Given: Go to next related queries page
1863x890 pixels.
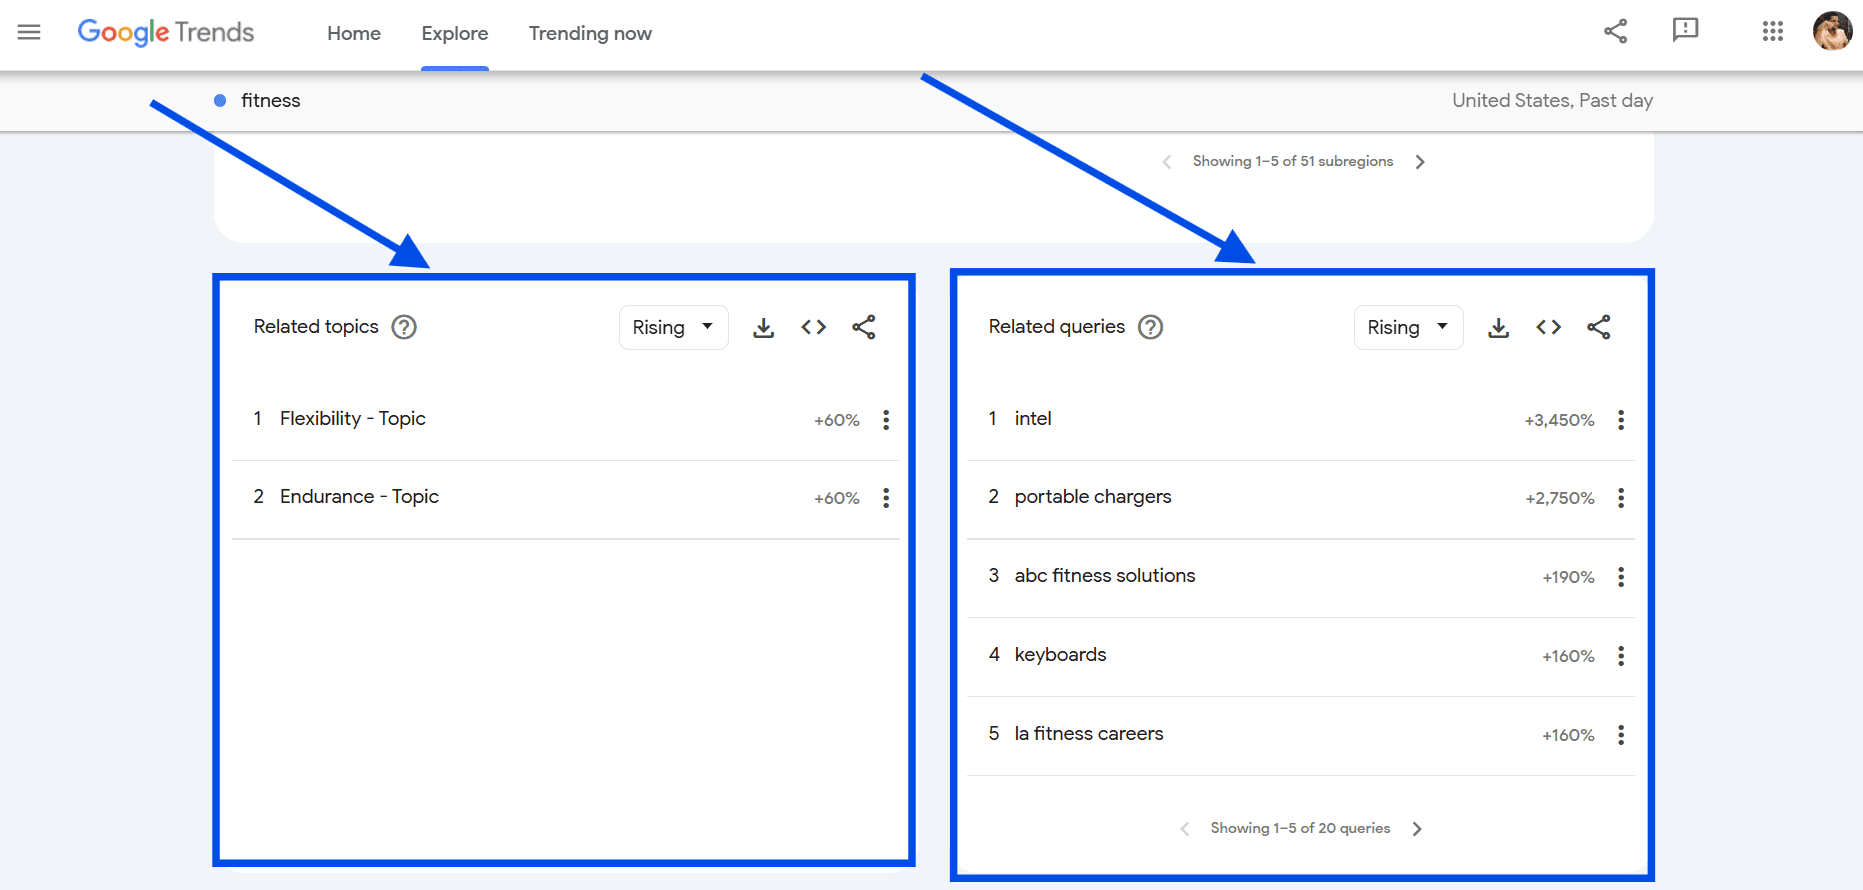Looking at the screenshot, I should 1417,829.
